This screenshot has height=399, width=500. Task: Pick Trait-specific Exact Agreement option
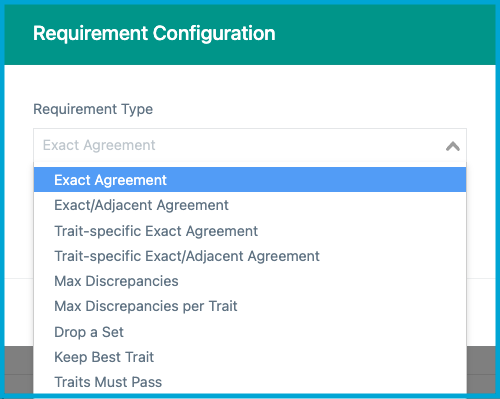(250, 231)
